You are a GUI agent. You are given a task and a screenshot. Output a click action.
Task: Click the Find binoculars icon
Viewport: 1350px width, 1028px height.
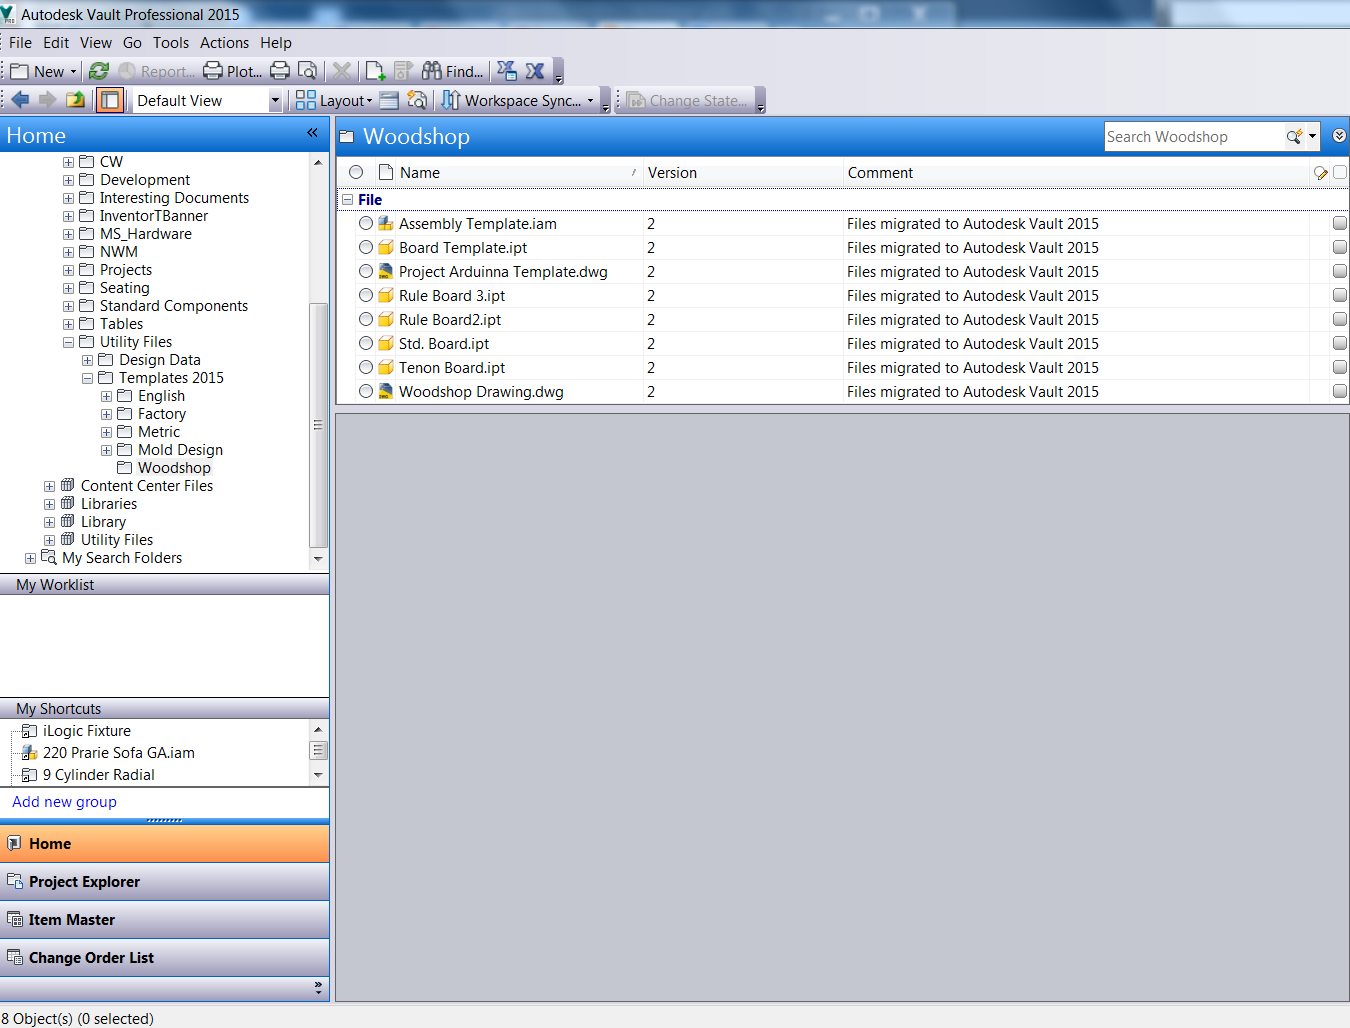(x=431, y=71)
